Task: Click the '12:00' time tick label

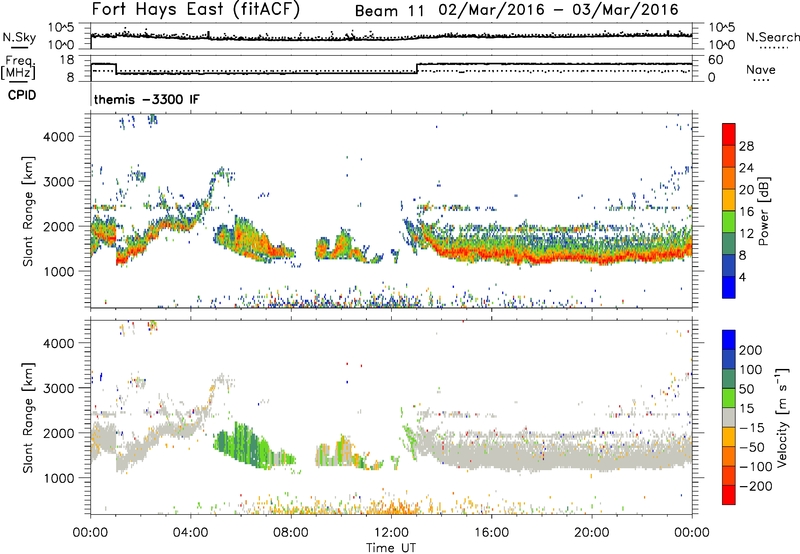Action: tap(391, 533)
